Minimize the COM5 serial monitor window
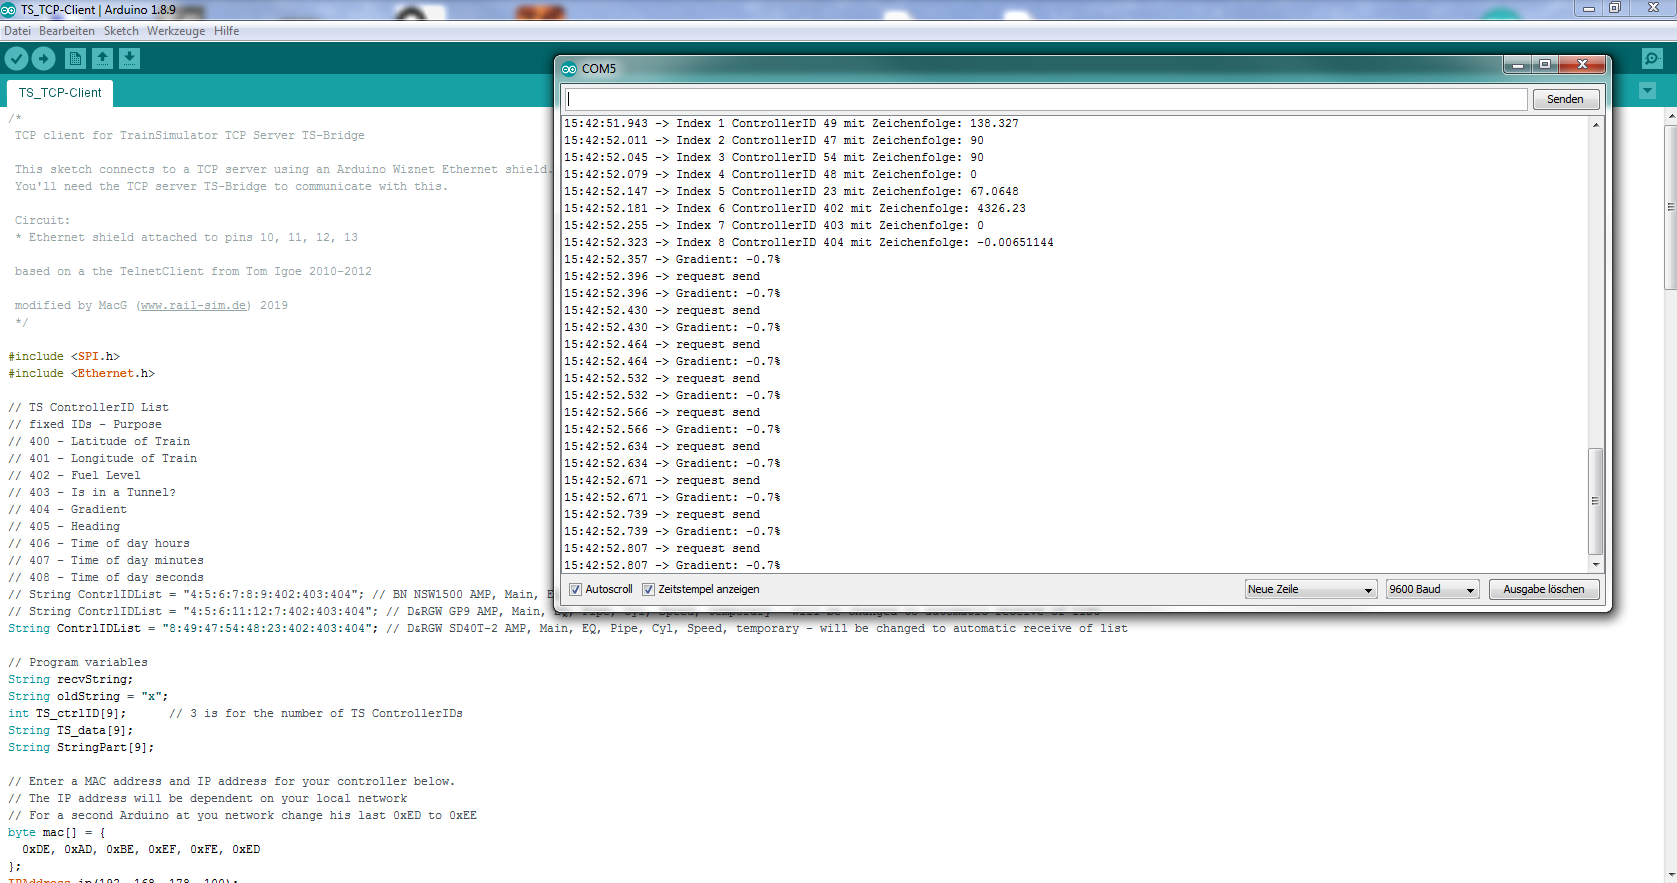The width and height of the screenshot is (1677, 883). click(x=1518, y=65)
